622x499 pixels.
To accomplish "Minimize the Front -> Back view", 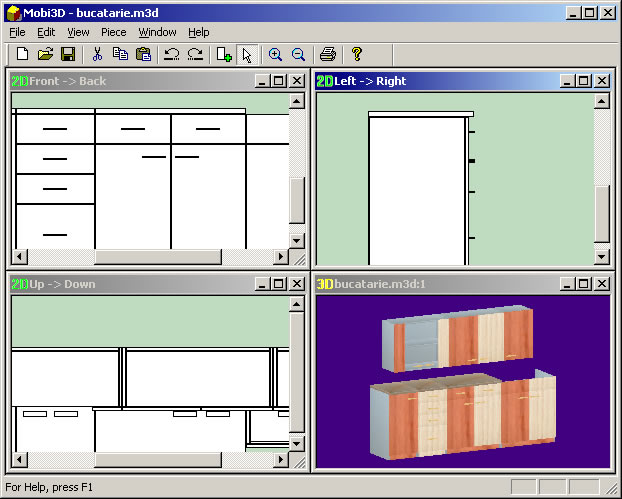I will (x=262, y=81).
